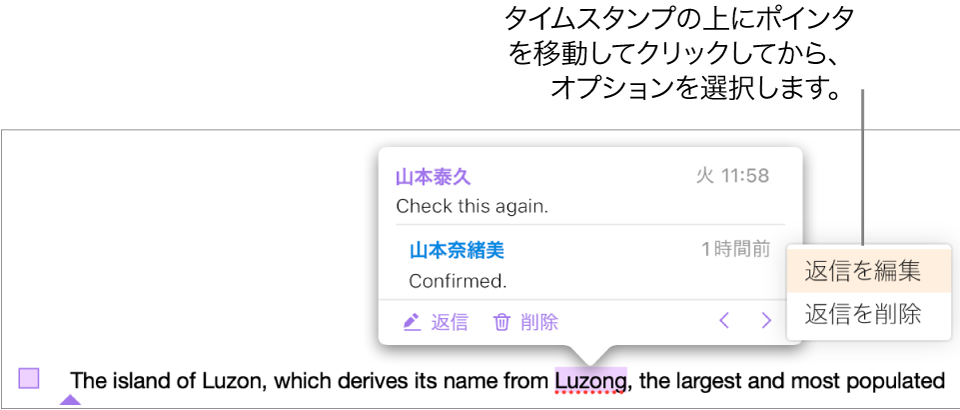Click the trash can icon beside 削除

click(x=501, y=322)
